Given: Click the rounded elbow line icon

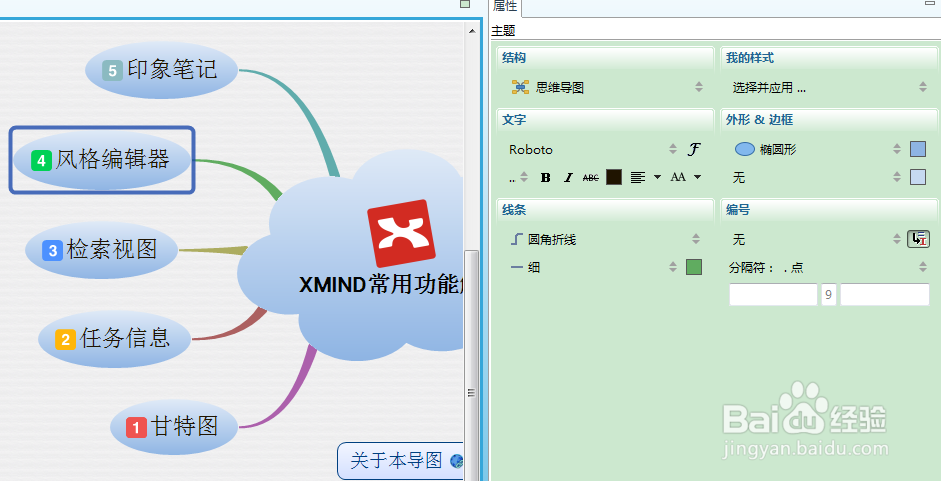Looking at the screenshot, I should (x=517, y=240).
